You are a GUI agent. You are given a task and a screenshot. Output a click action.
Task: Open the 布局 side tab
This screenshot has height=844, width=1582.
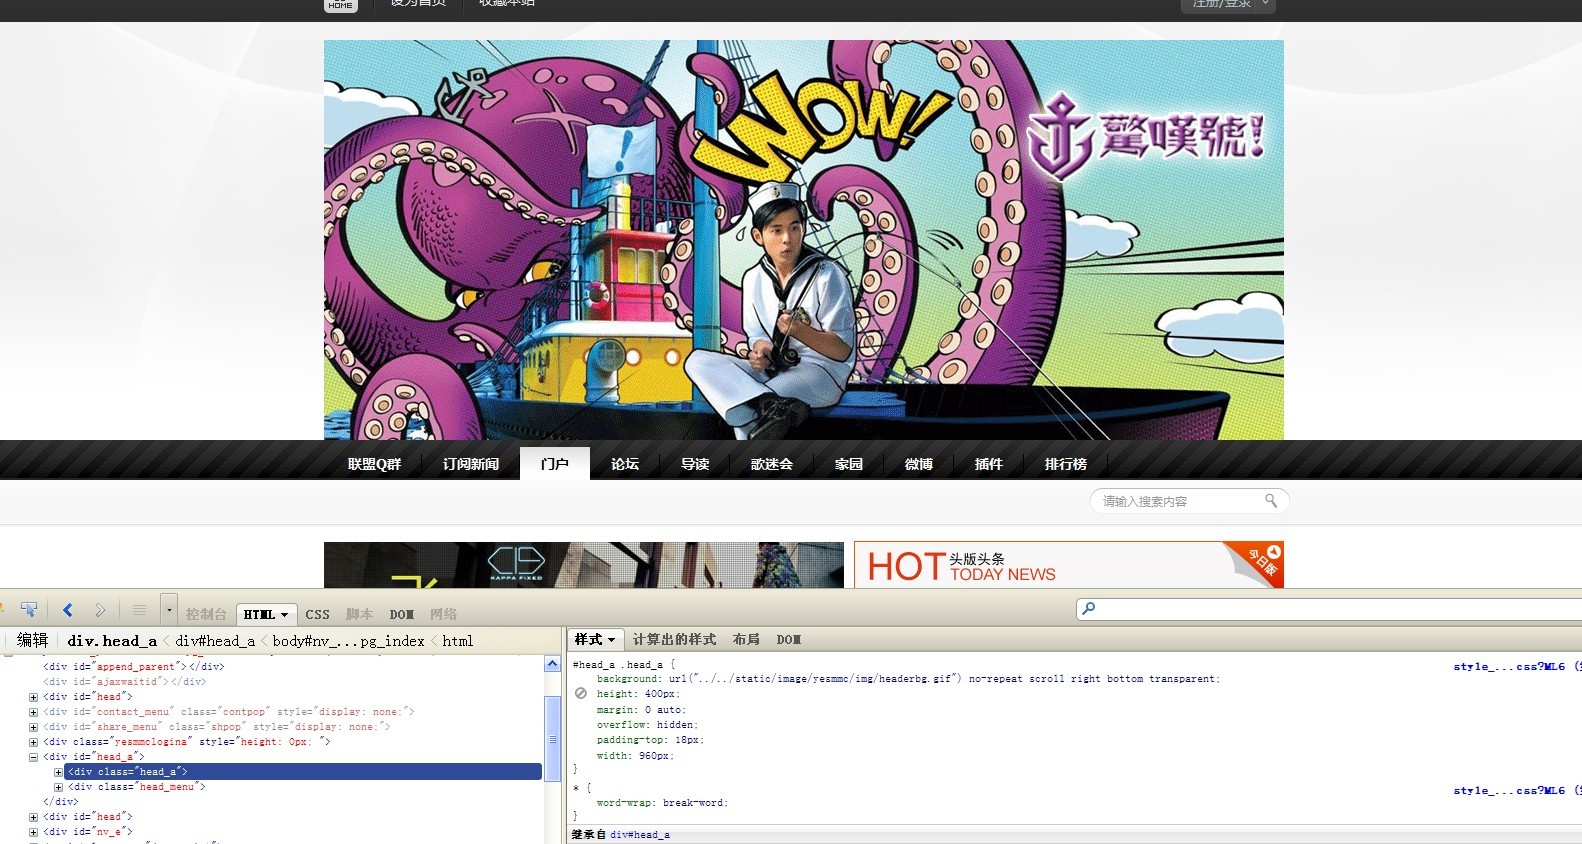[x=746, y=639]
